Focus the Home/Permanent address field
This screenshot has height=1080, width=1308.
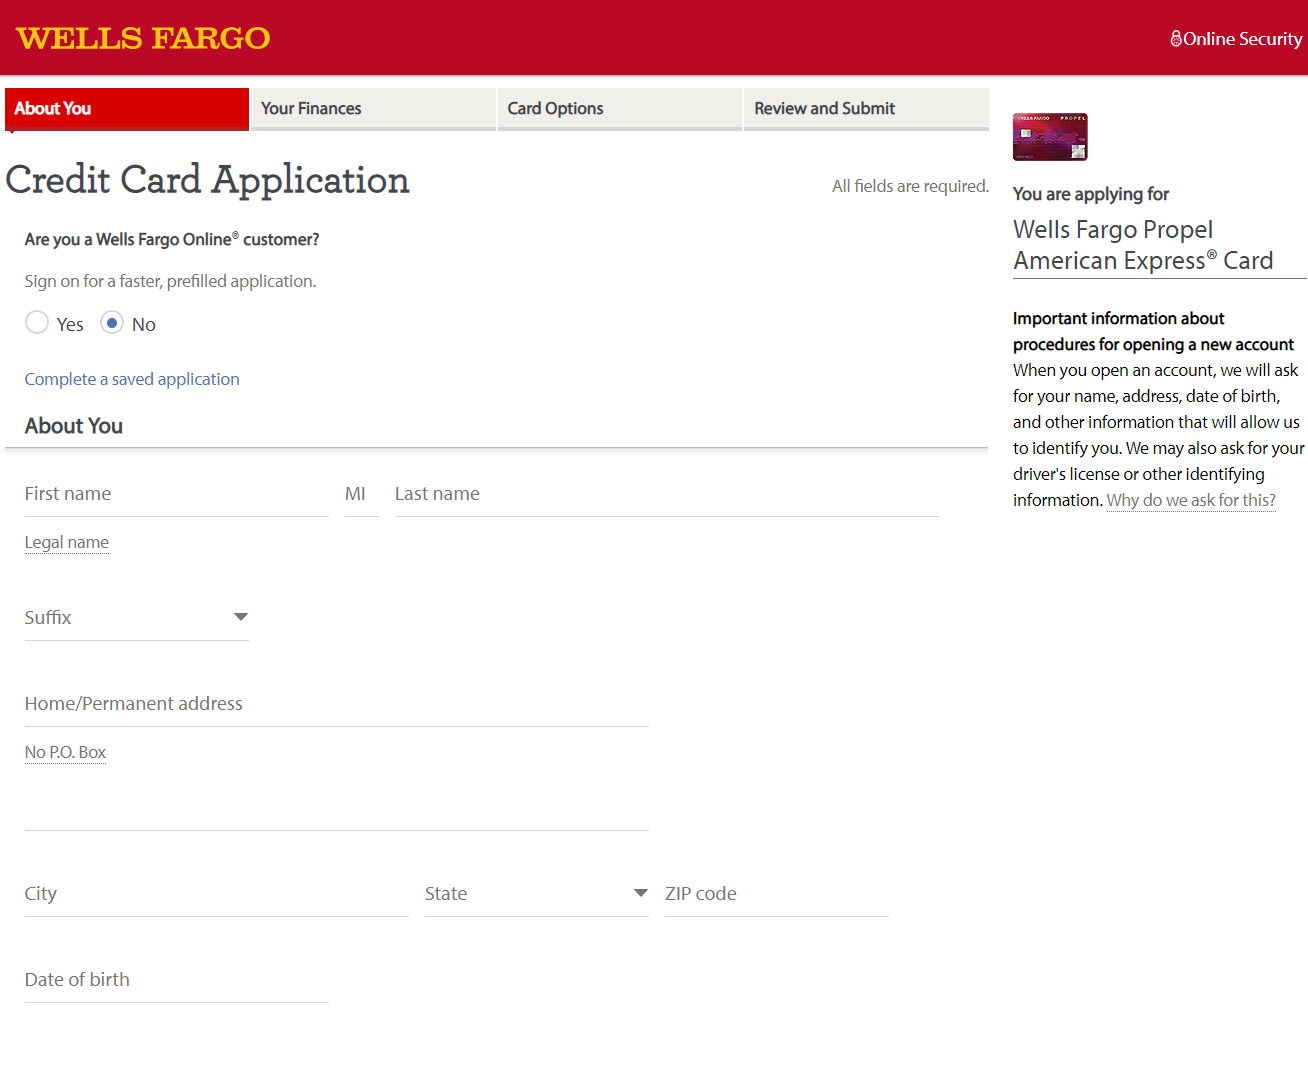(336, 705)
